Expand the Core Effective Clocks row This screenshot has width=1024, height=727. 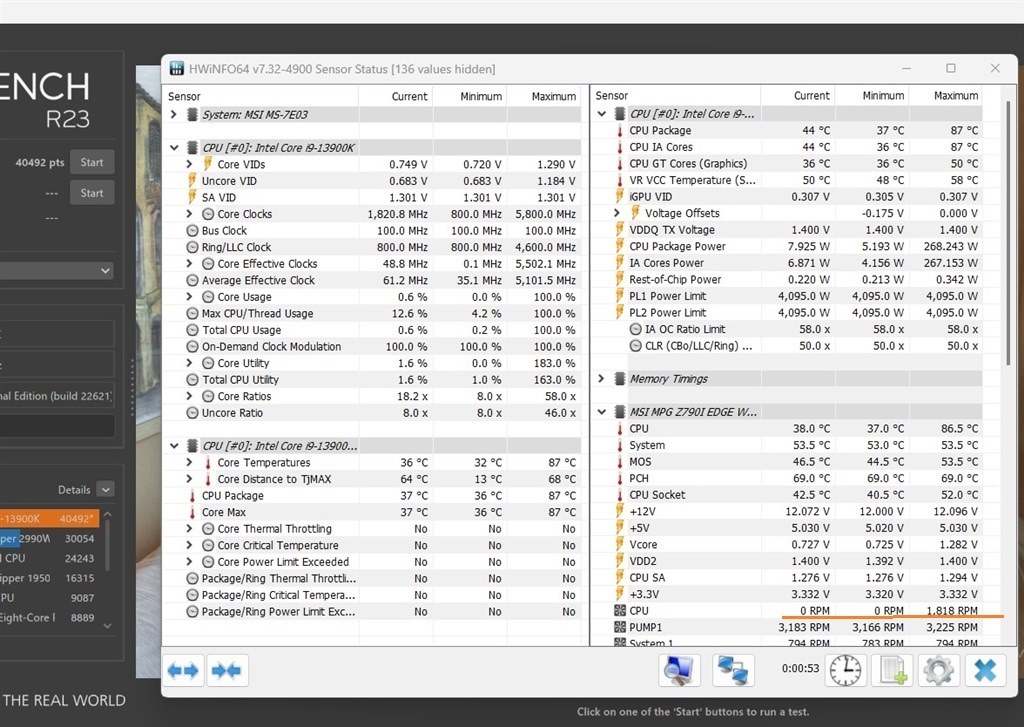coord(189,263)
